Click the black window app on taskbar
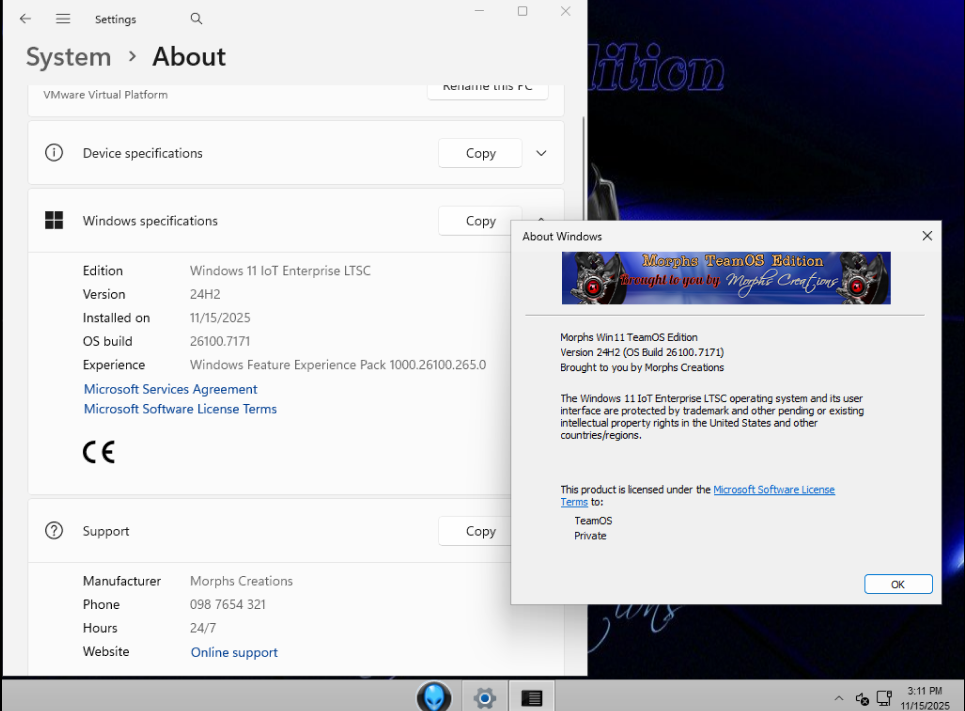 (532, 698)
